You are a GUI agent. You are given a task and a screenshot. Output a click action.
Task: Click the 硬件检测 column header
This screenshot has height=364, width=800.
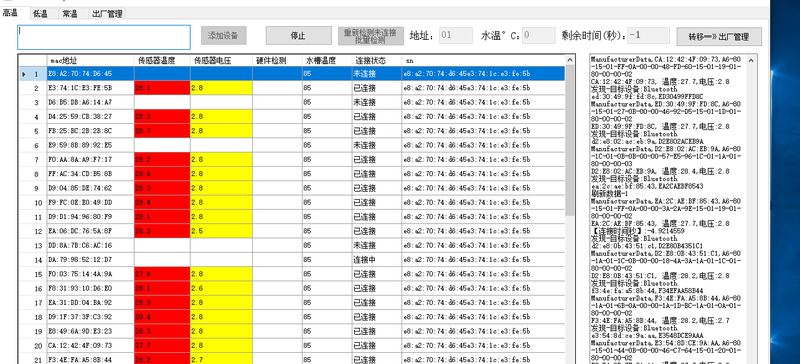click(x=277, y=60)
